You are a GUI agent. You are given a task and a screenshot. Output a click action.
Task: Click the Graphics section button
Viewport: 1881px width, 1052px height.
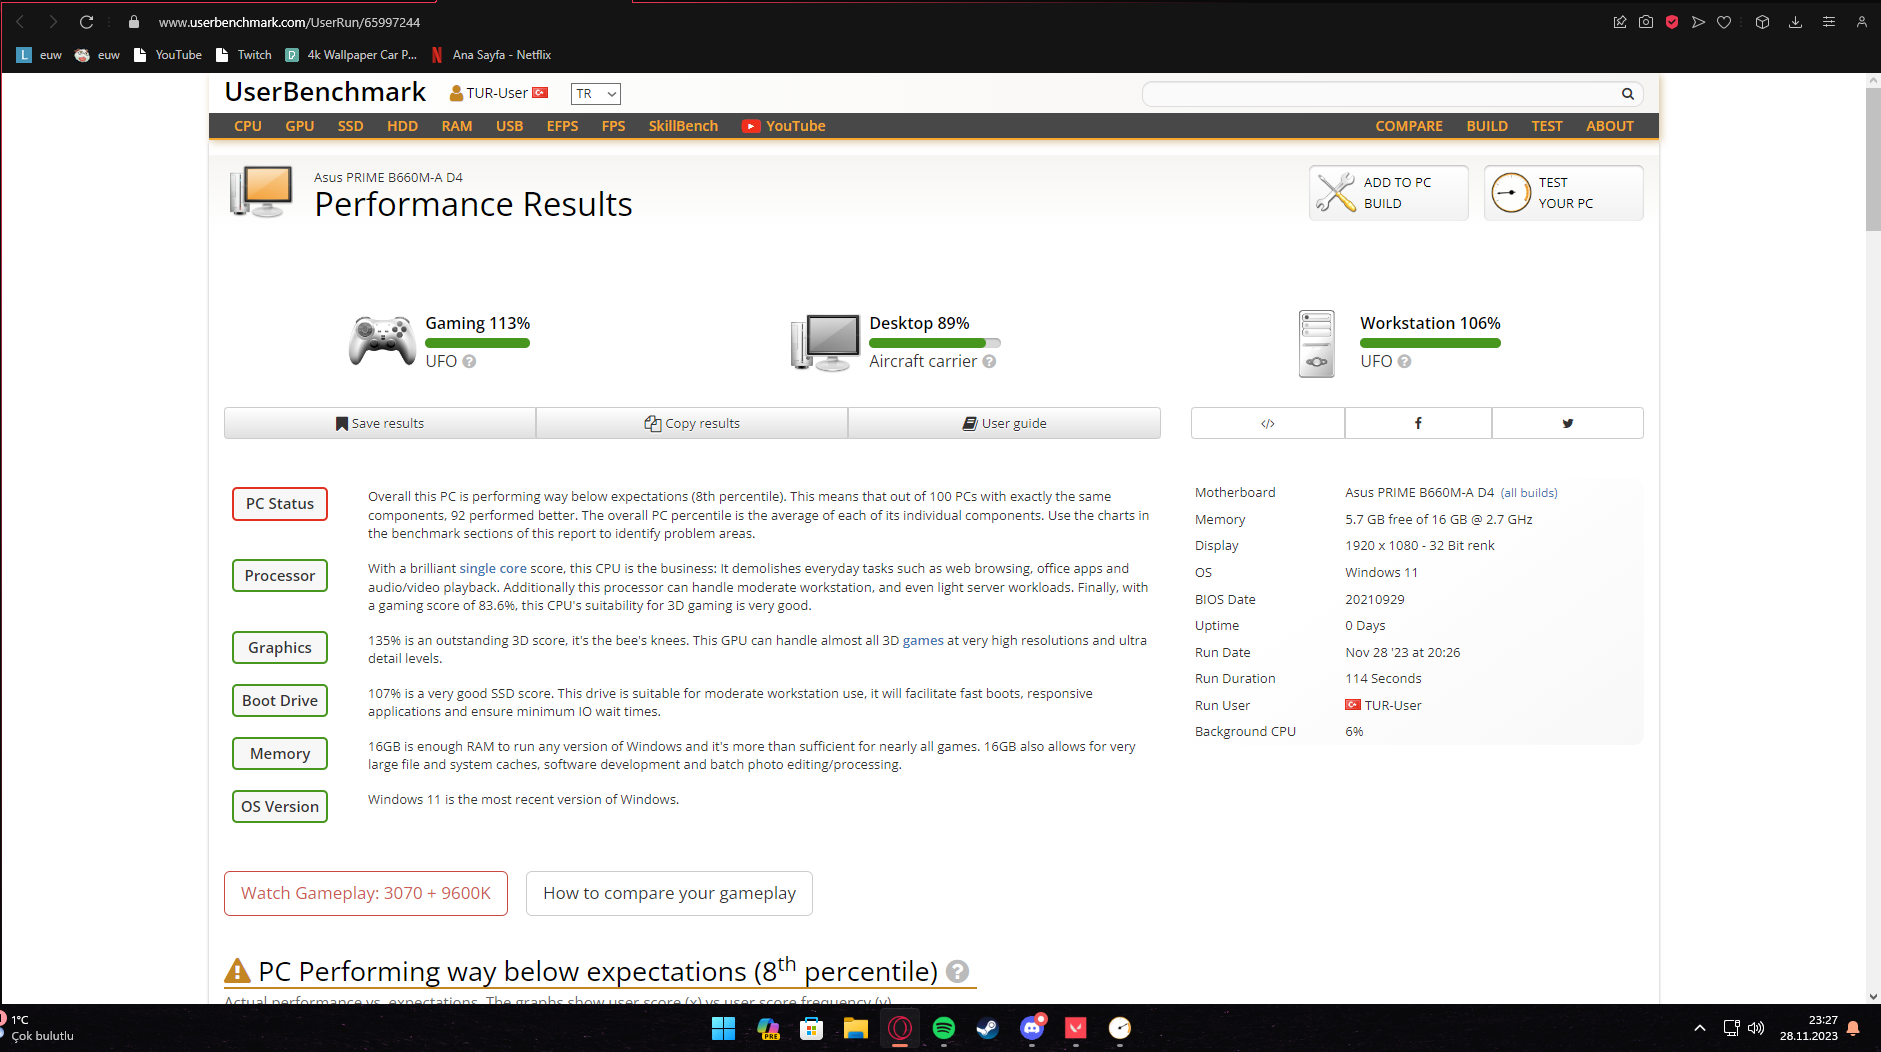click(280, 648)
